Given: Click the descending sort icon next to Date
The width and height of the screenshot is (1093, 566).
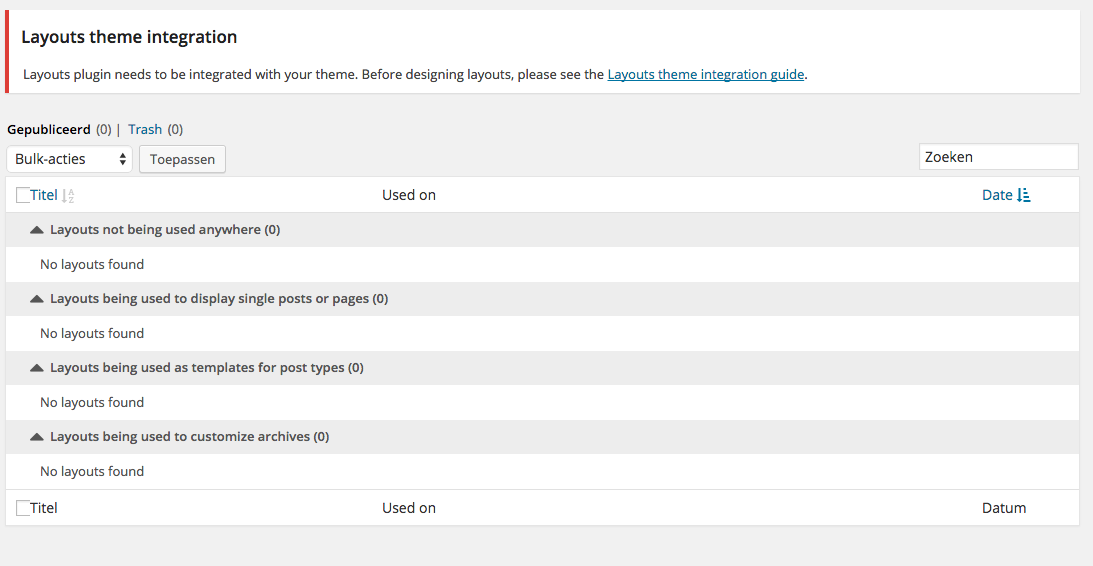Looking at the screenshot, I should pos(1023,195).
